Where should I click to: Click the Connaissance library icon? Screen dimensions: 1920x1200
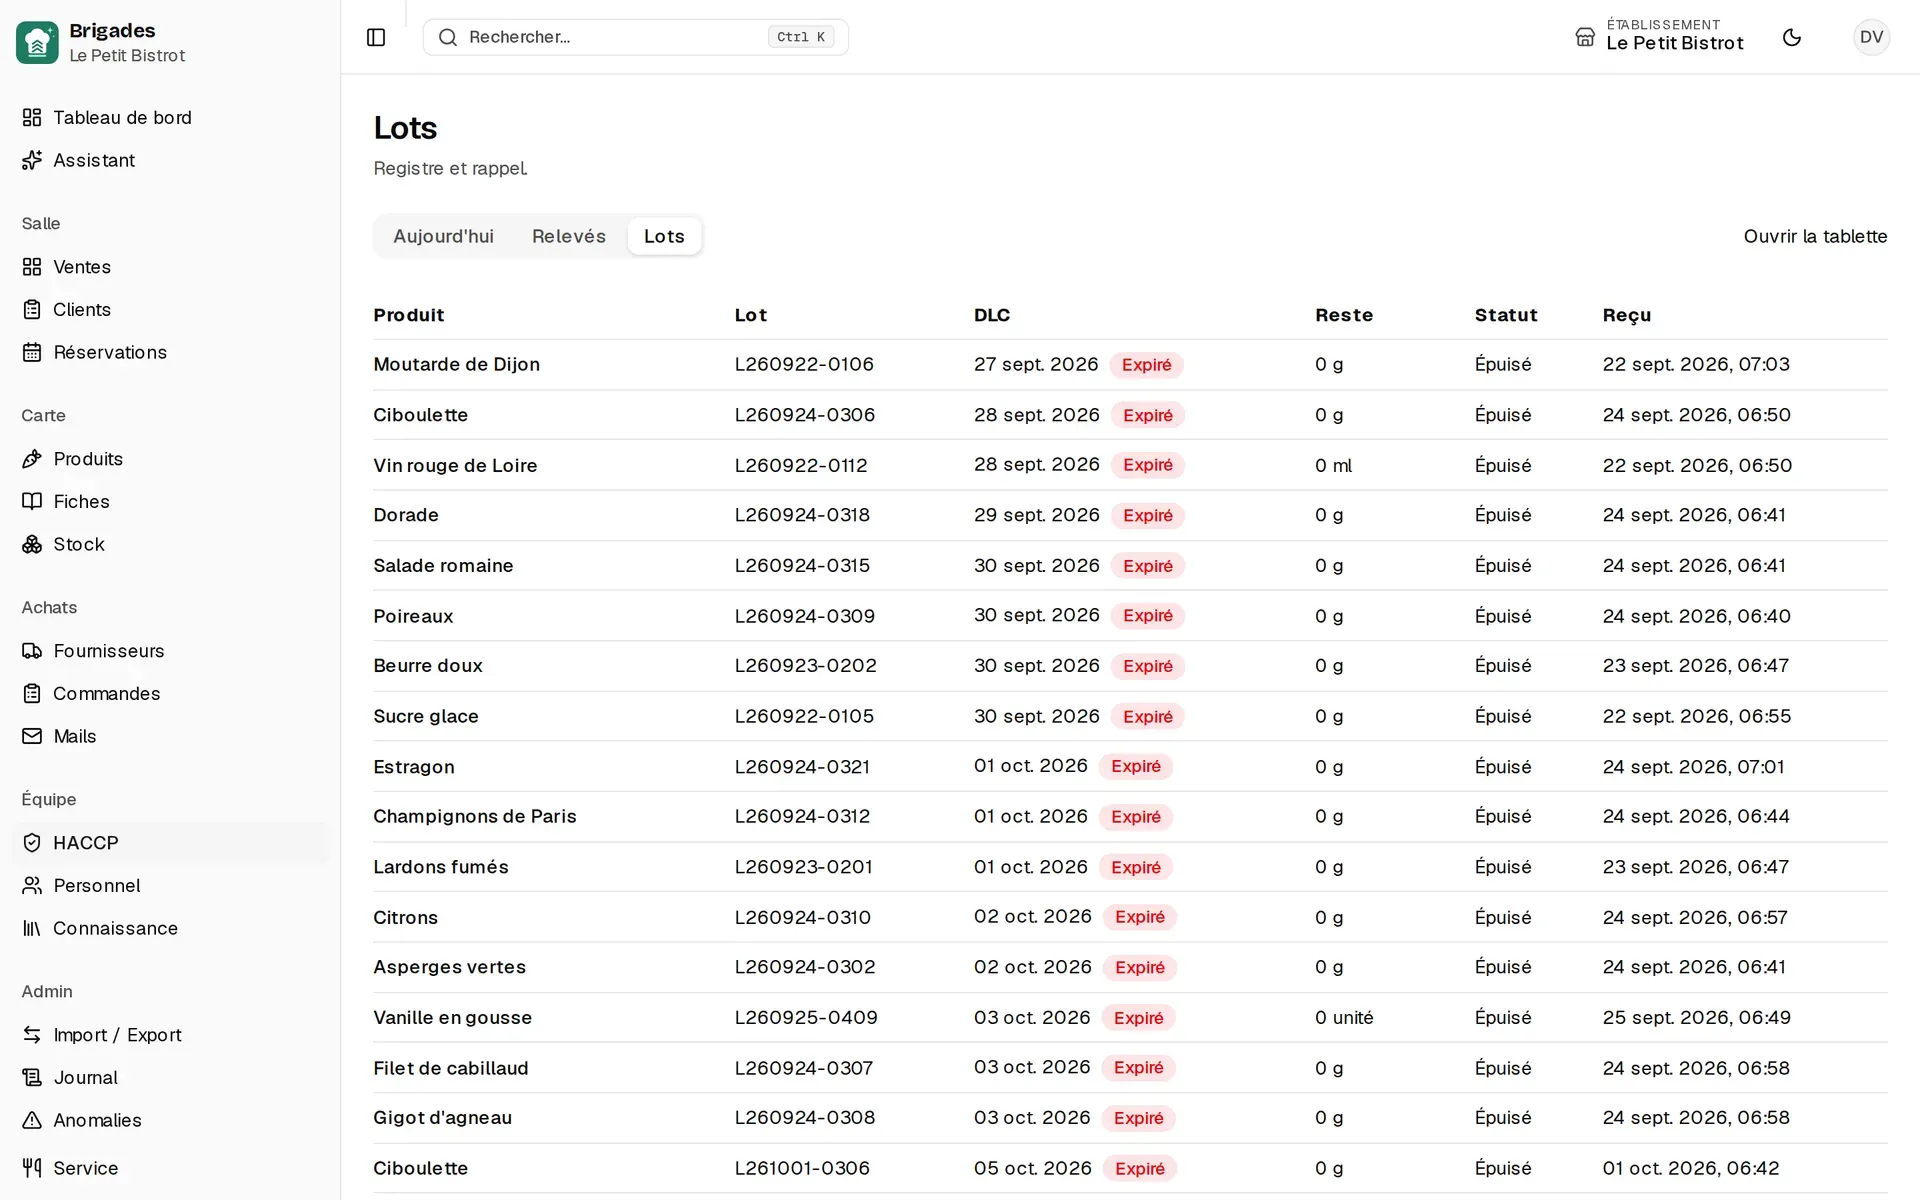coord(32,928)
